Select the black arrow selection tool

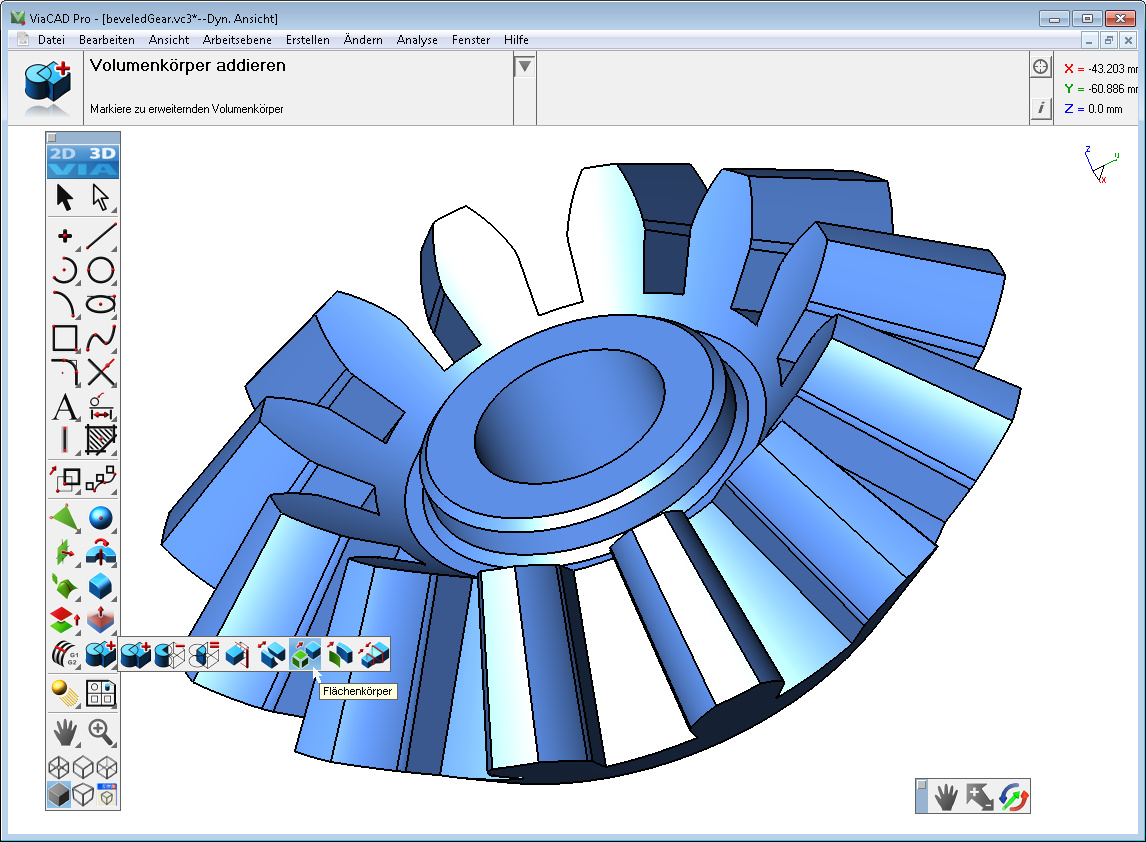click(65, 198)
